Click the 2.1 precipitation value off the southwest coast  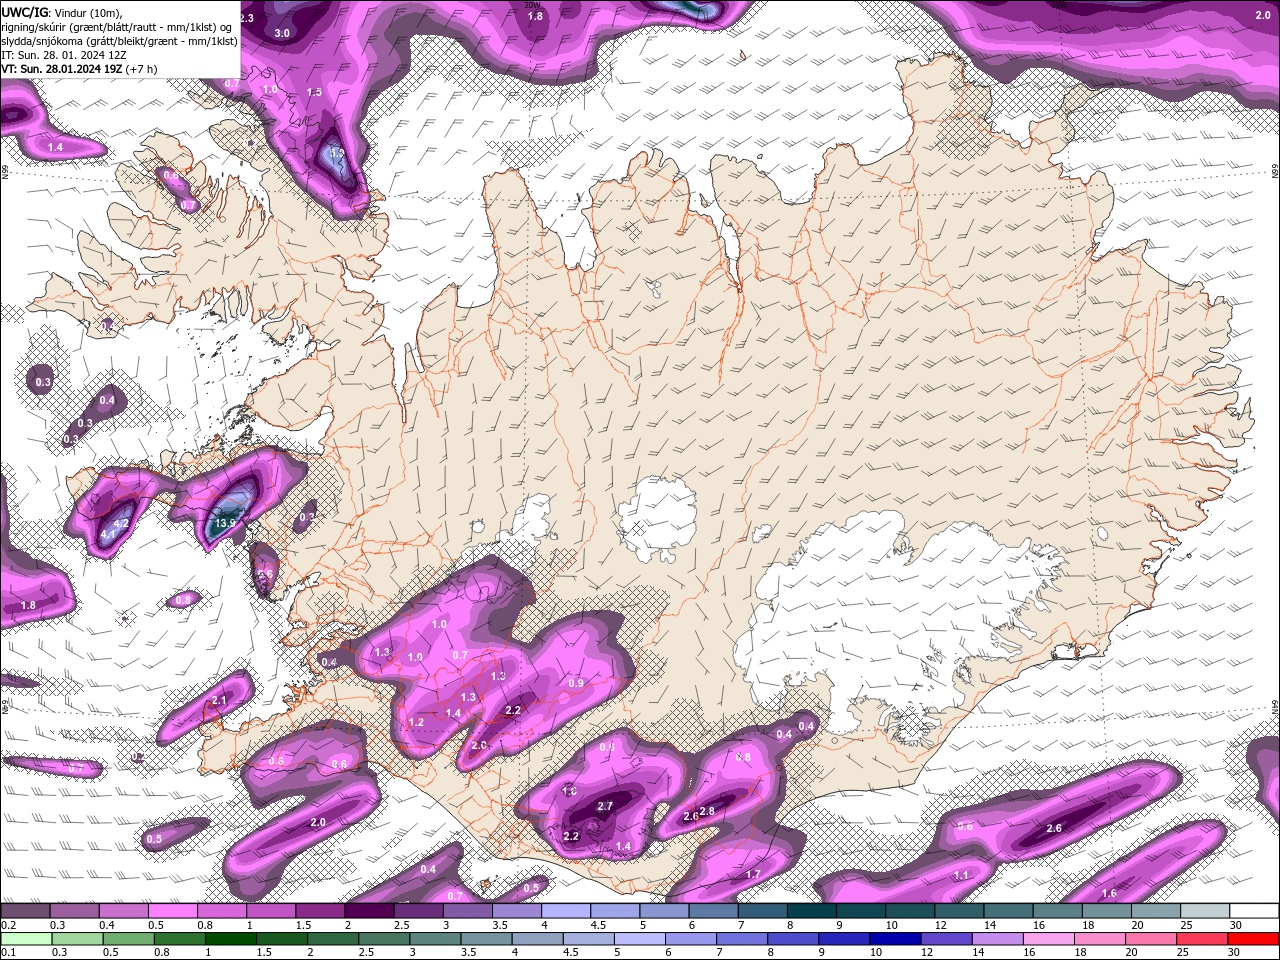(220, 701)
